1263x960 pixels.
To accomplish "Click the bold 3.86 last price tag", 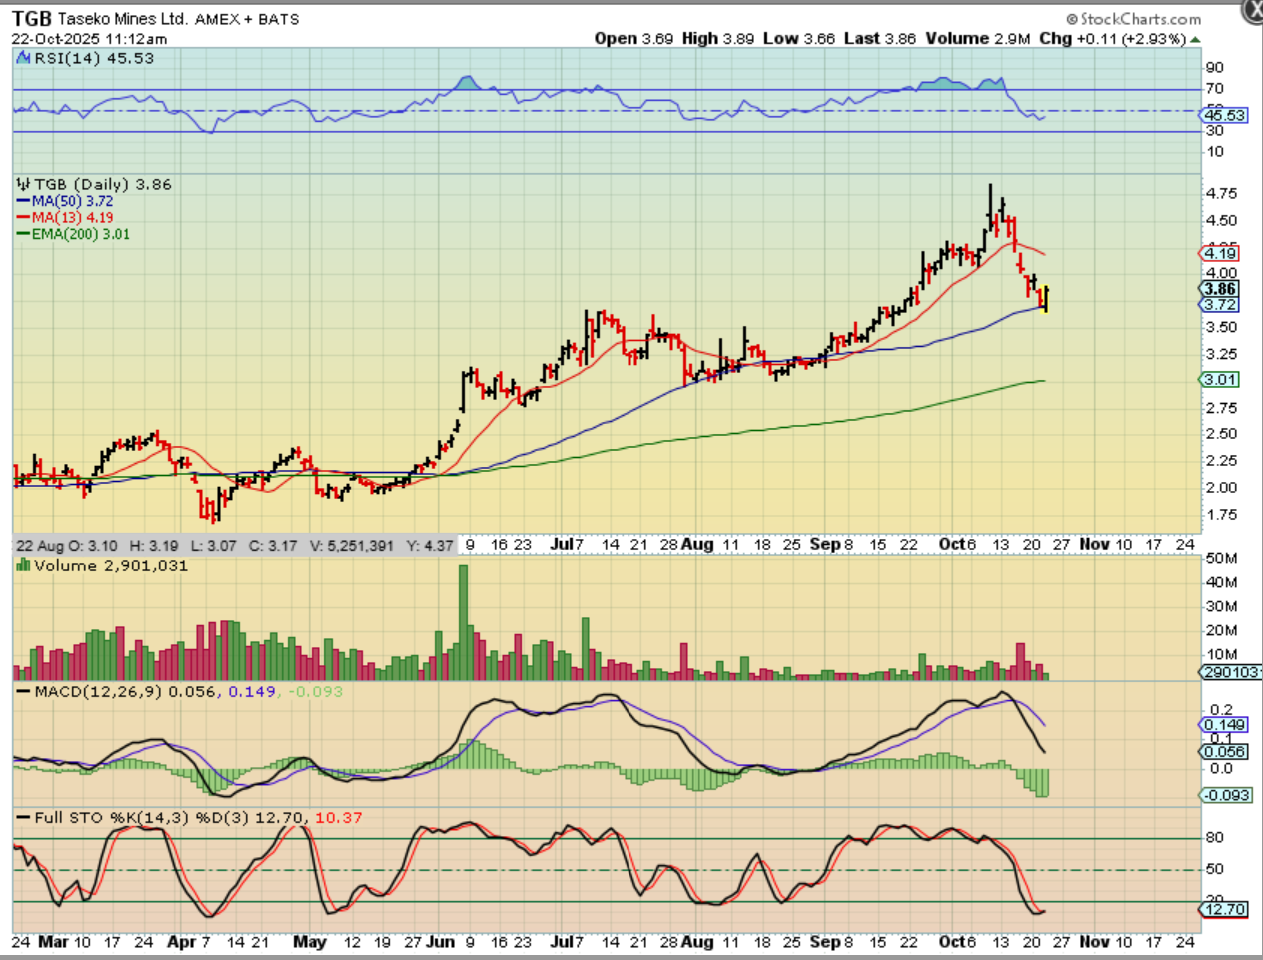I will [x=1220, y=289].
